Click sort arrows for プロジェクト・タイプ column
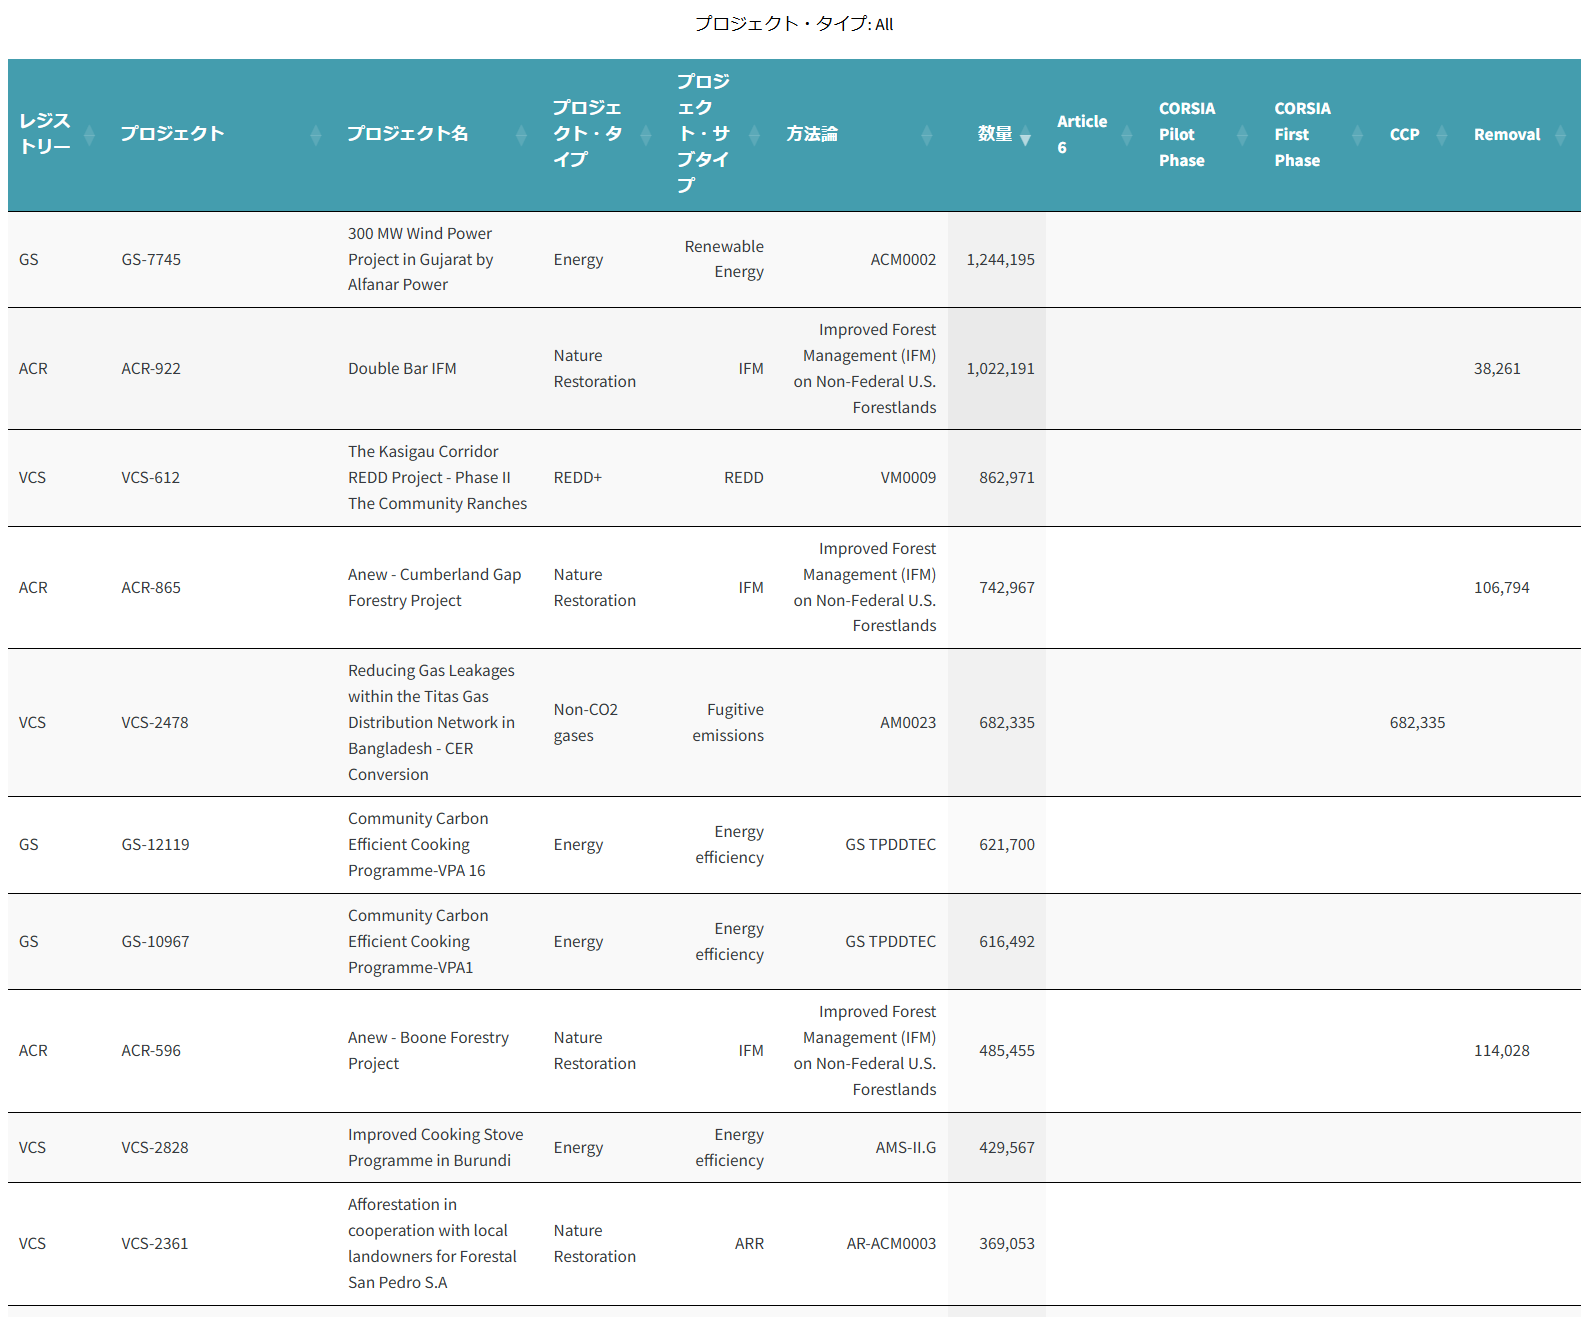 point(646,135)
